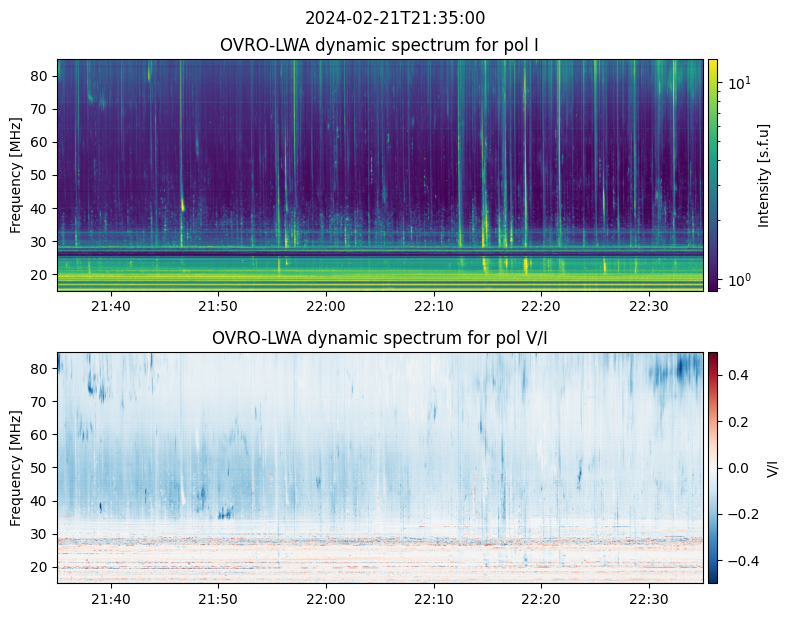Click the 0.4 tick on the V/I colorbar
This screenshot has height=617, width=789.
[738, 375]
